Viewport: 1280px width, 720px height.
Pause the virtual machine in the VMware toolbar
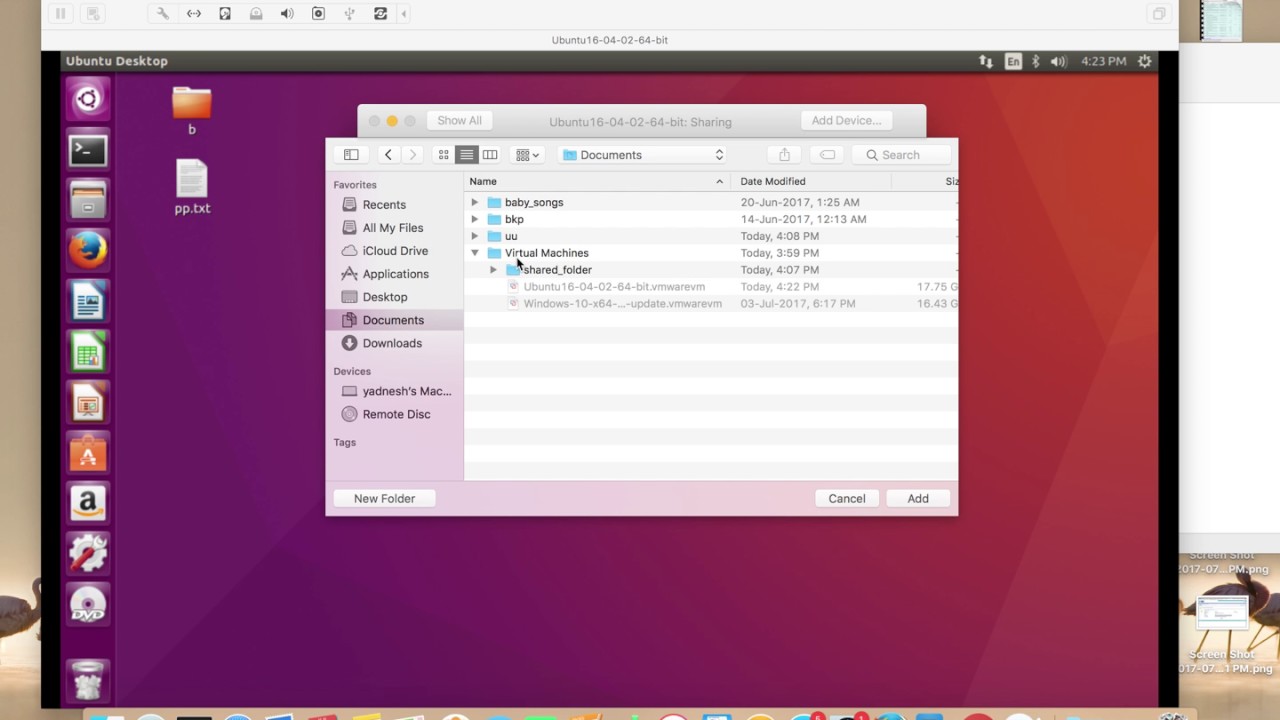pos(60,14)
